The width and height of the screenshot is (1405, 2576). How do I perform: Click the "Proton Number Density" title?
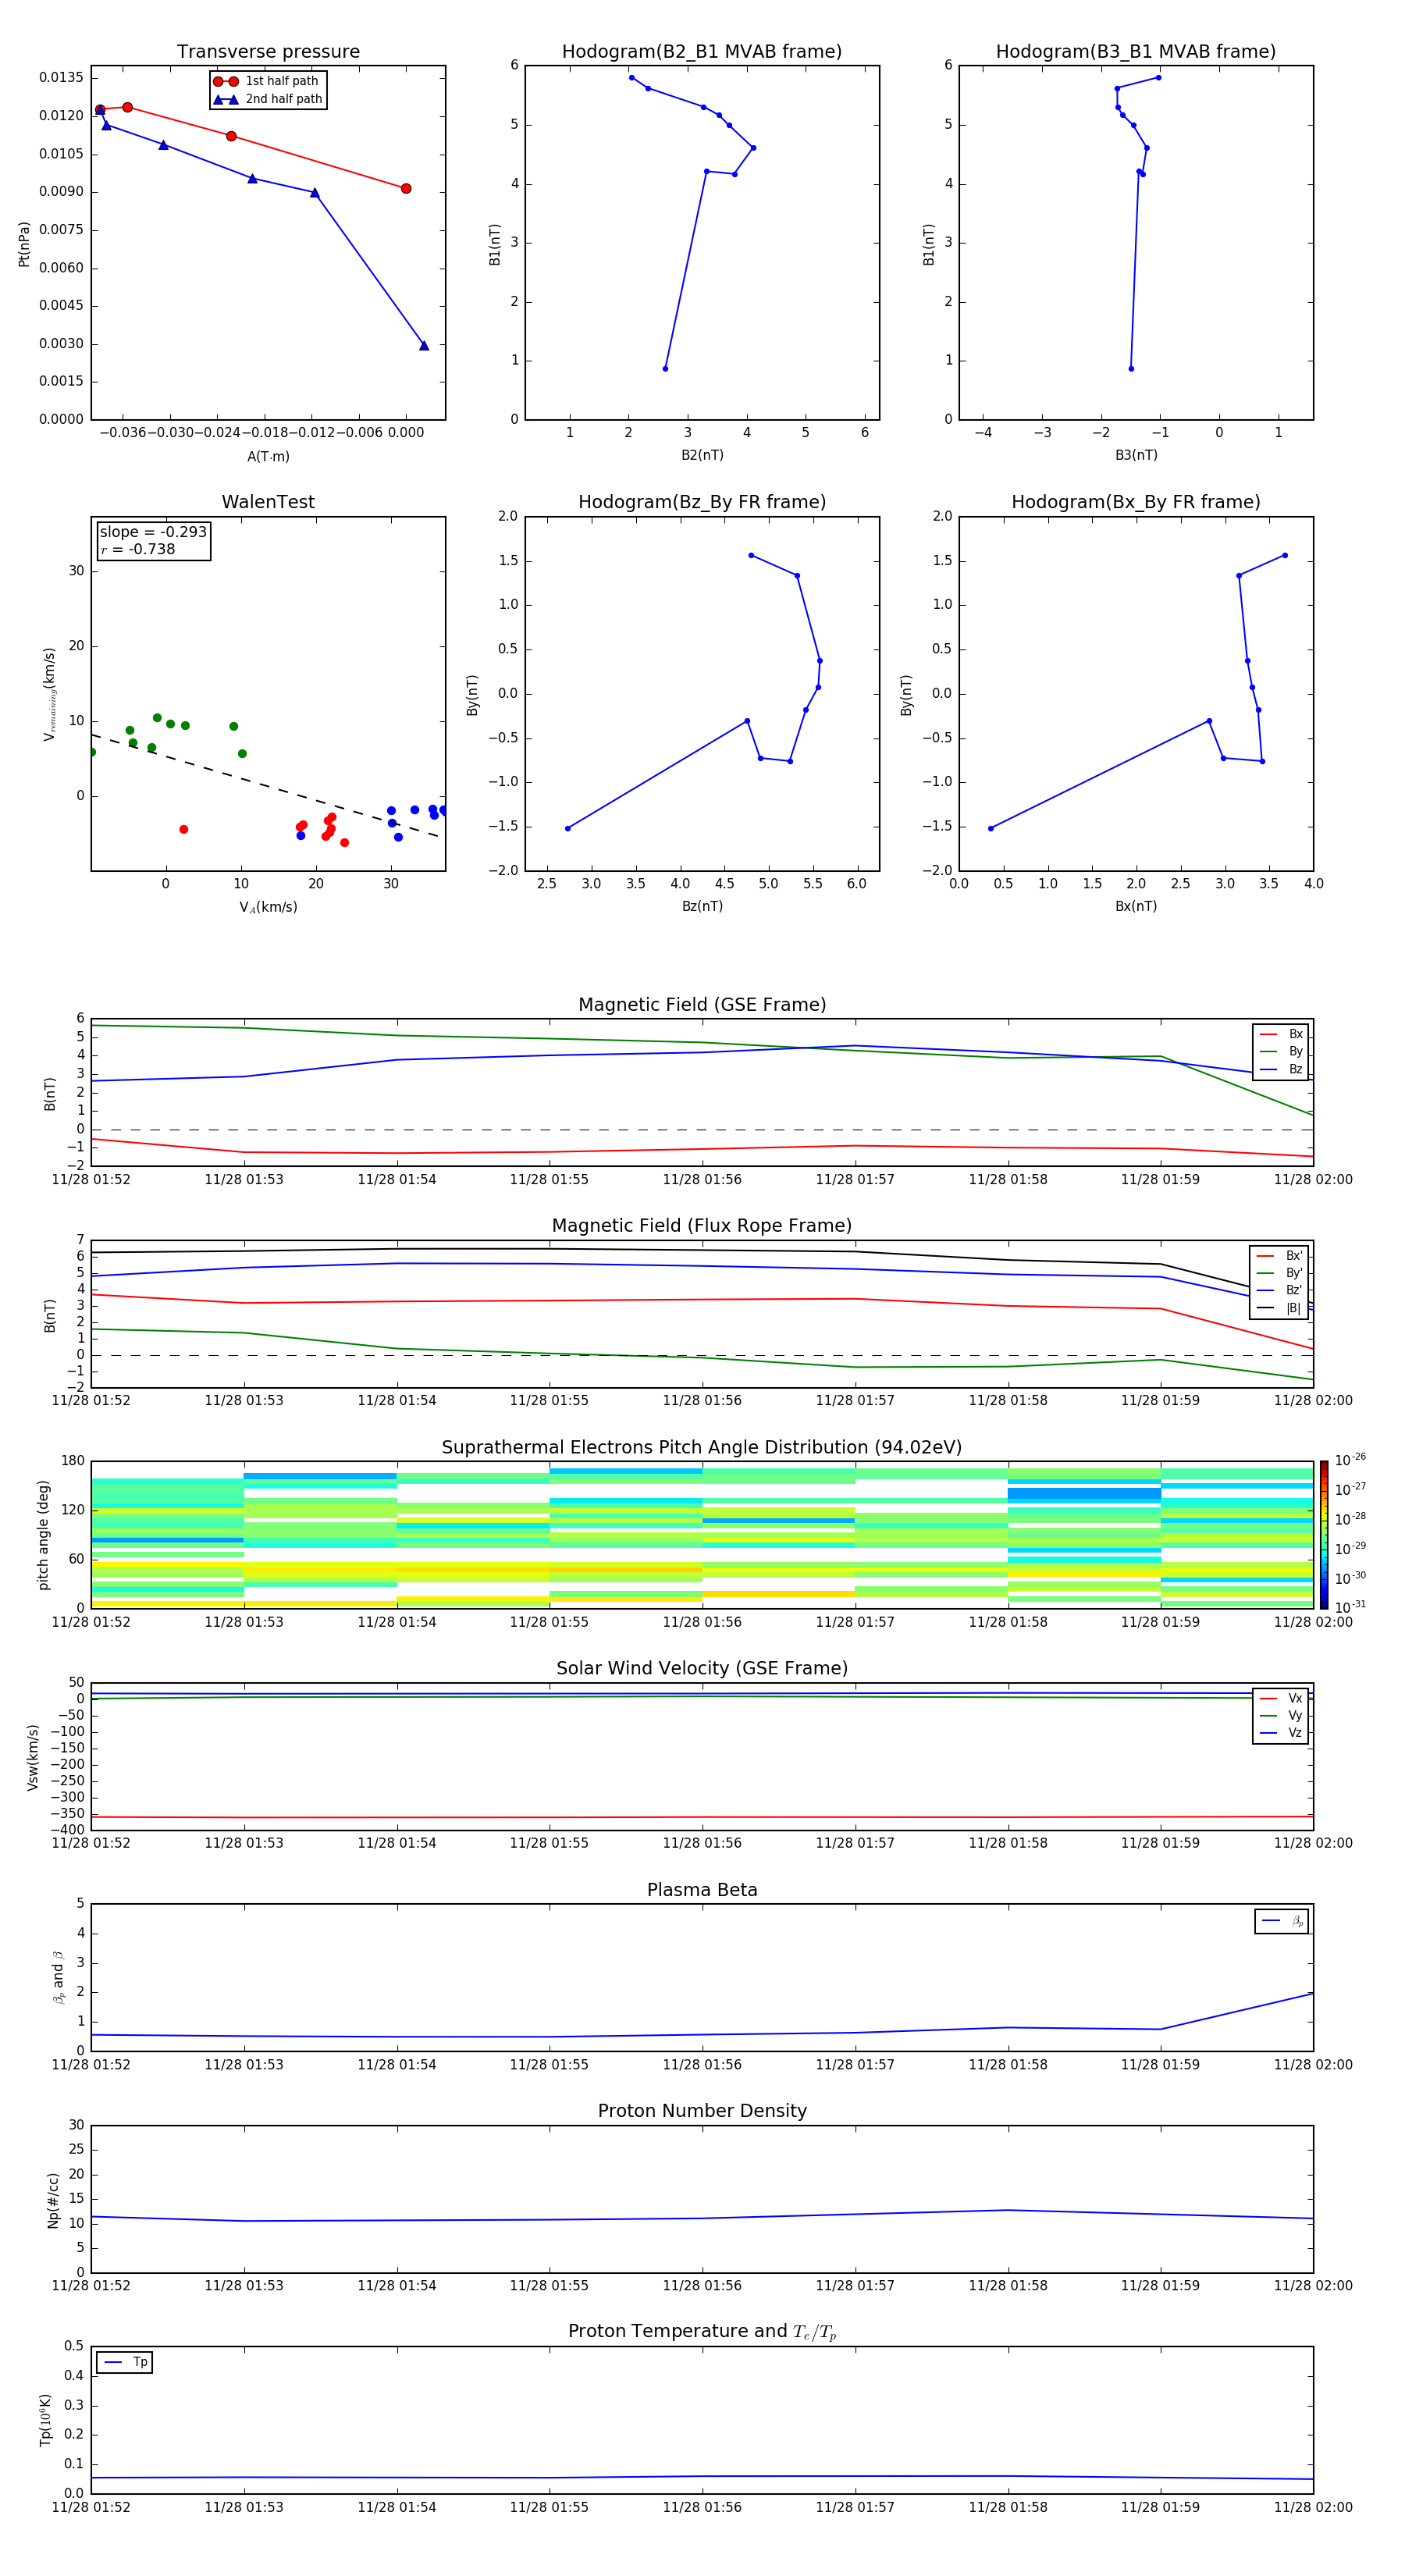tap(702, 2110)
